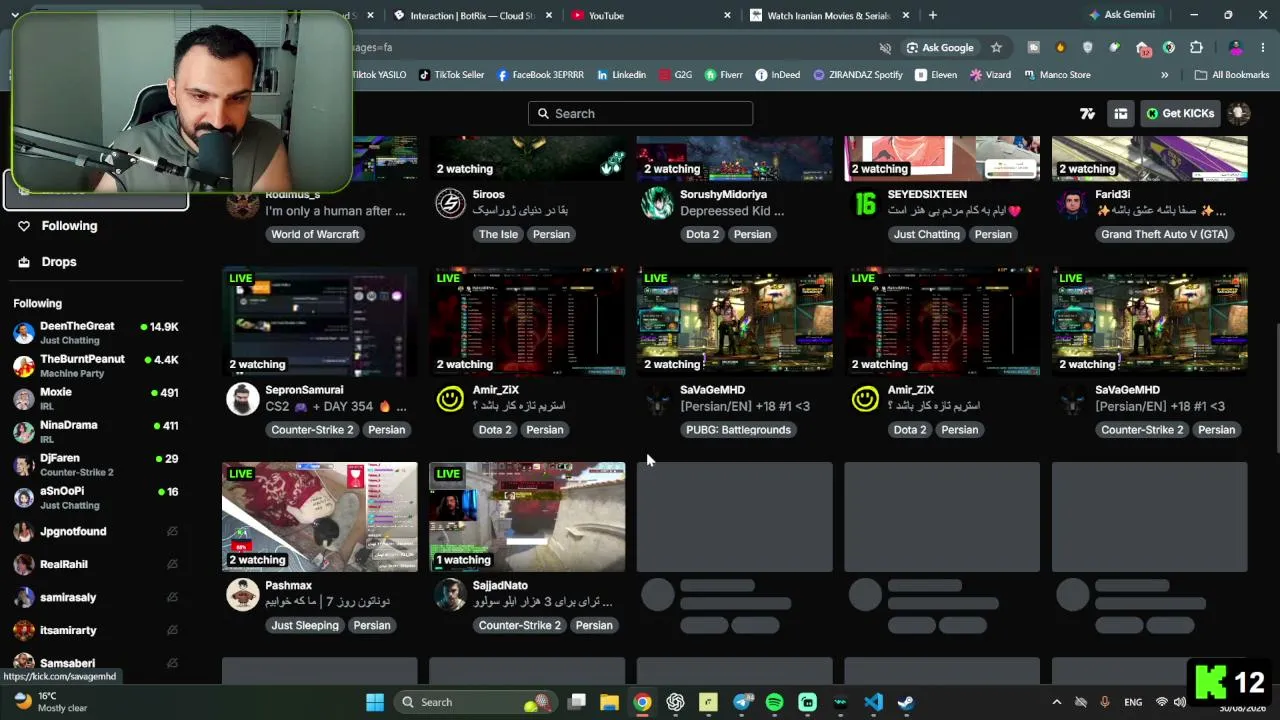1280x720 pixels.
Task: Click the Windows taskbar Search box
Action: [x=475, y=702]
